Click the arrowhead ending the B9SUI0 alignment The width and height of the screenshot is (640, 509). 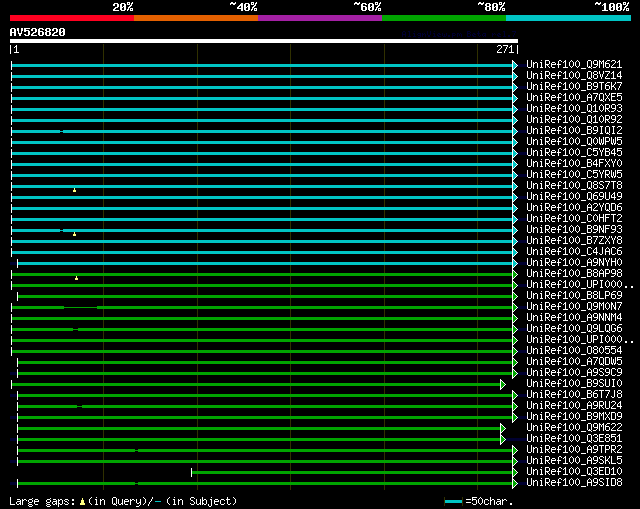pyautogui.click(x=503, y=385)
